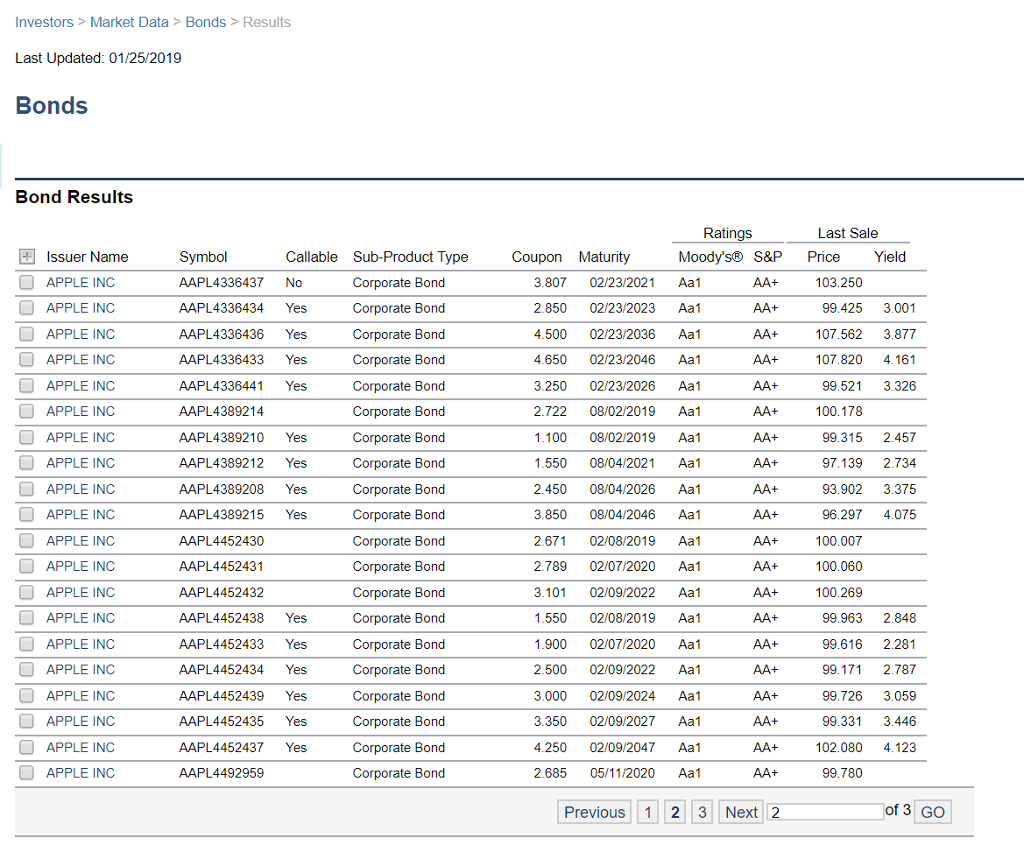Viewport: 1024px width, 852px height.
Task: Open APPLE INC link for AAPL4336434
Action: point(80,308)
